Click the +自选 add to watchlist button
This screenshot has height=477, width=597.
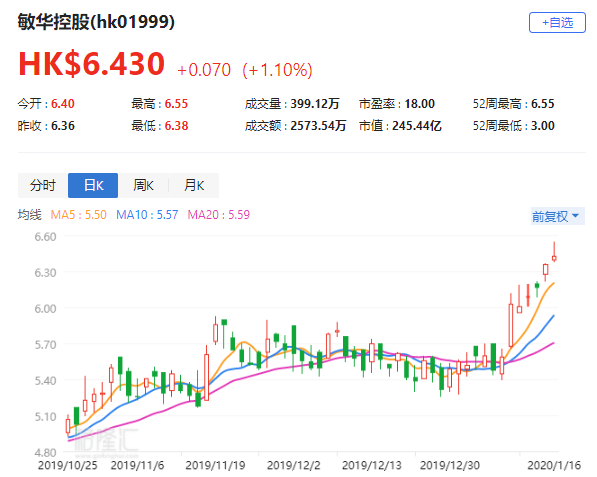pyautogui.click(x=557, y=22)
